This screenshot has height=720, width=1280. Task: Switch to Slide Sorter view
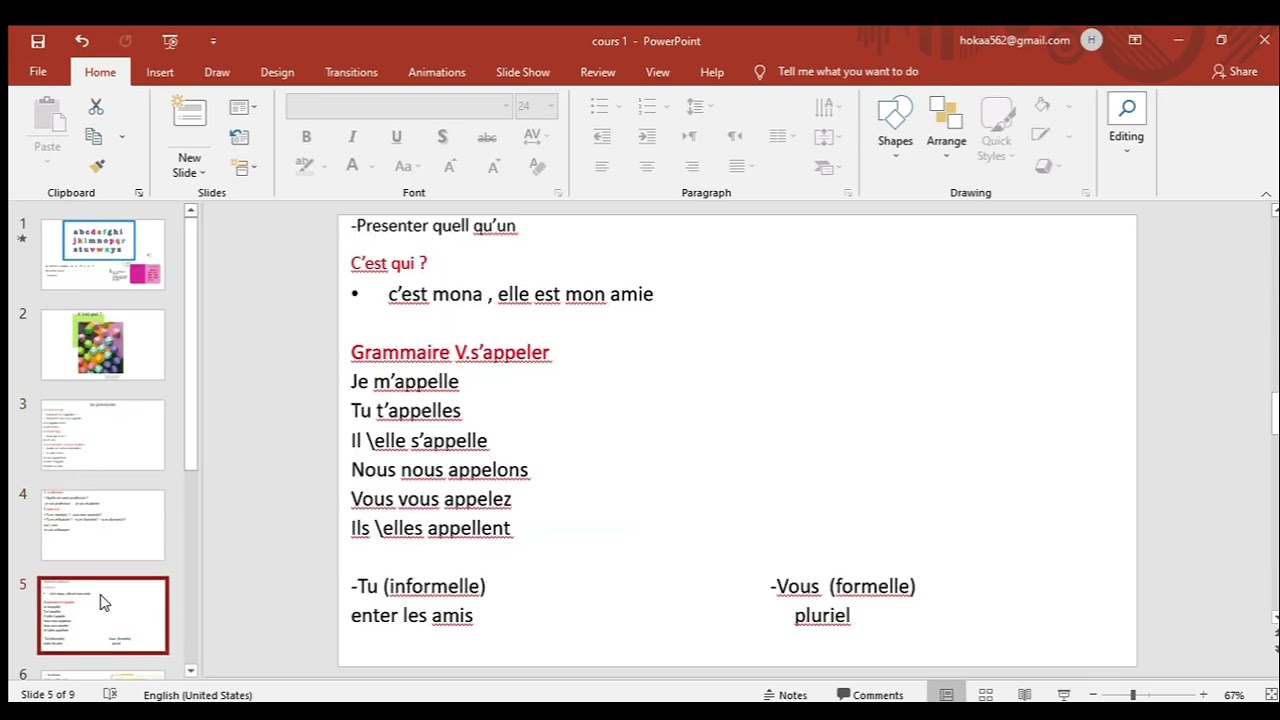point(986,695)
